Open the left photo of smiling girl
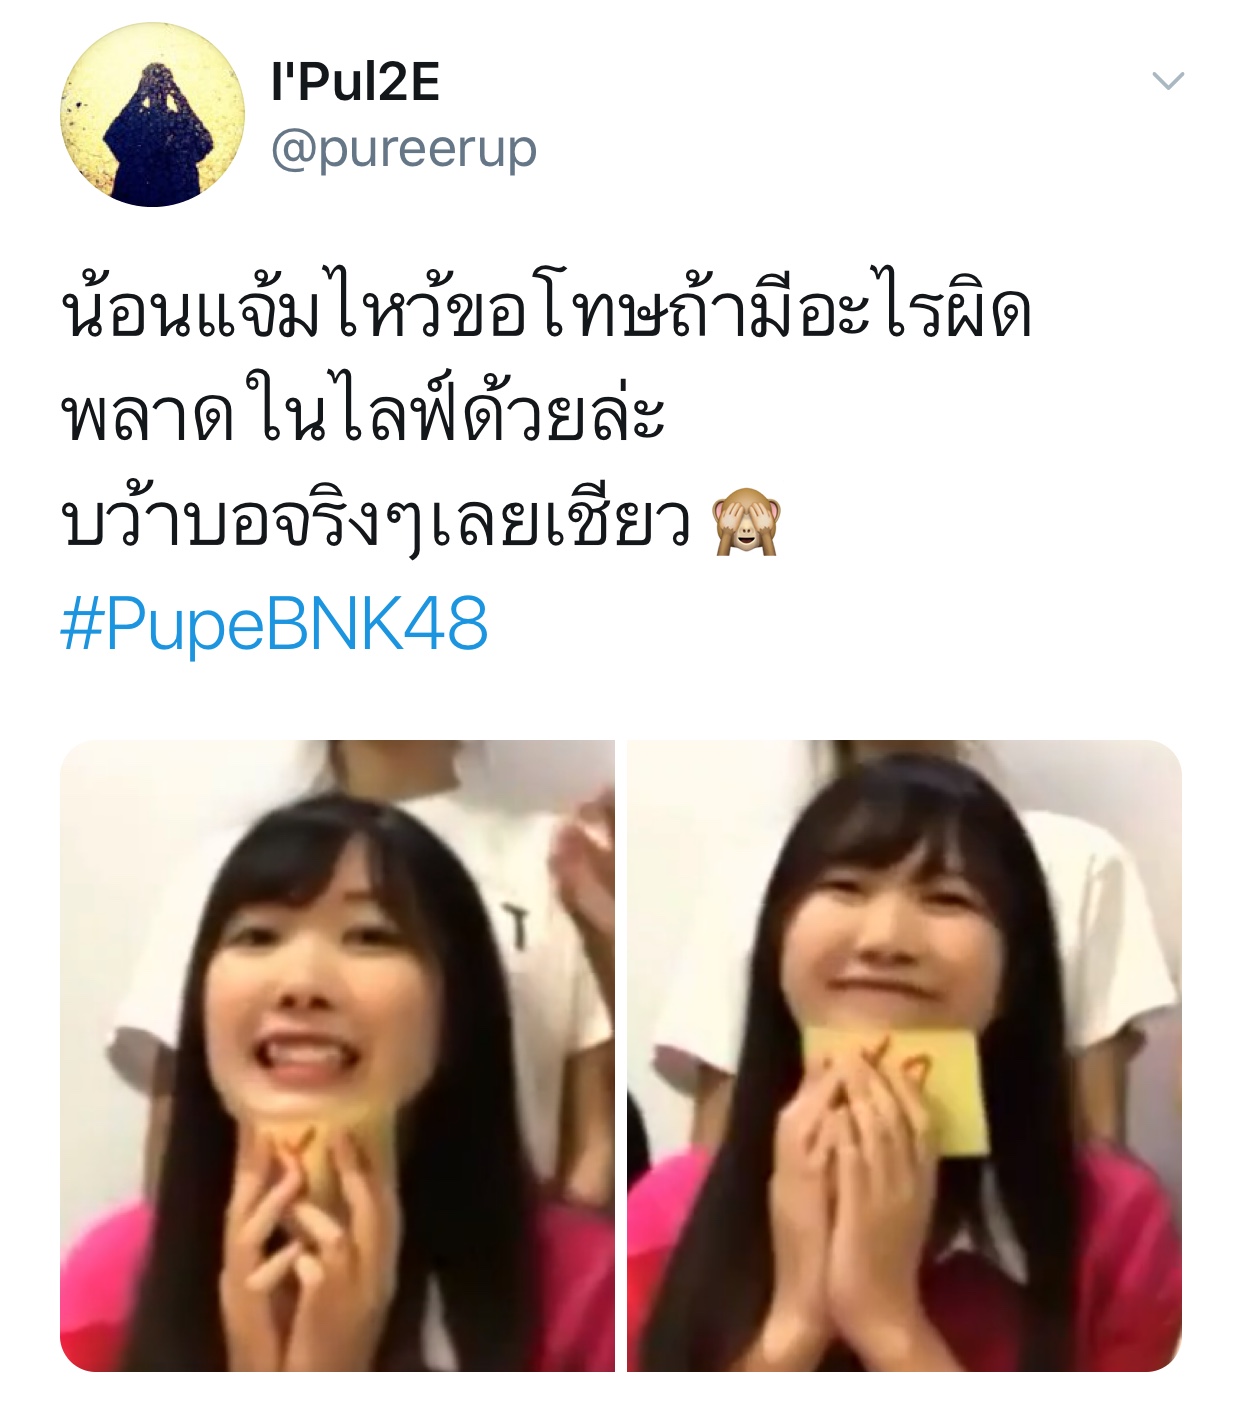This screenshot has width=1240, height=1421. tap(337, 1056)
